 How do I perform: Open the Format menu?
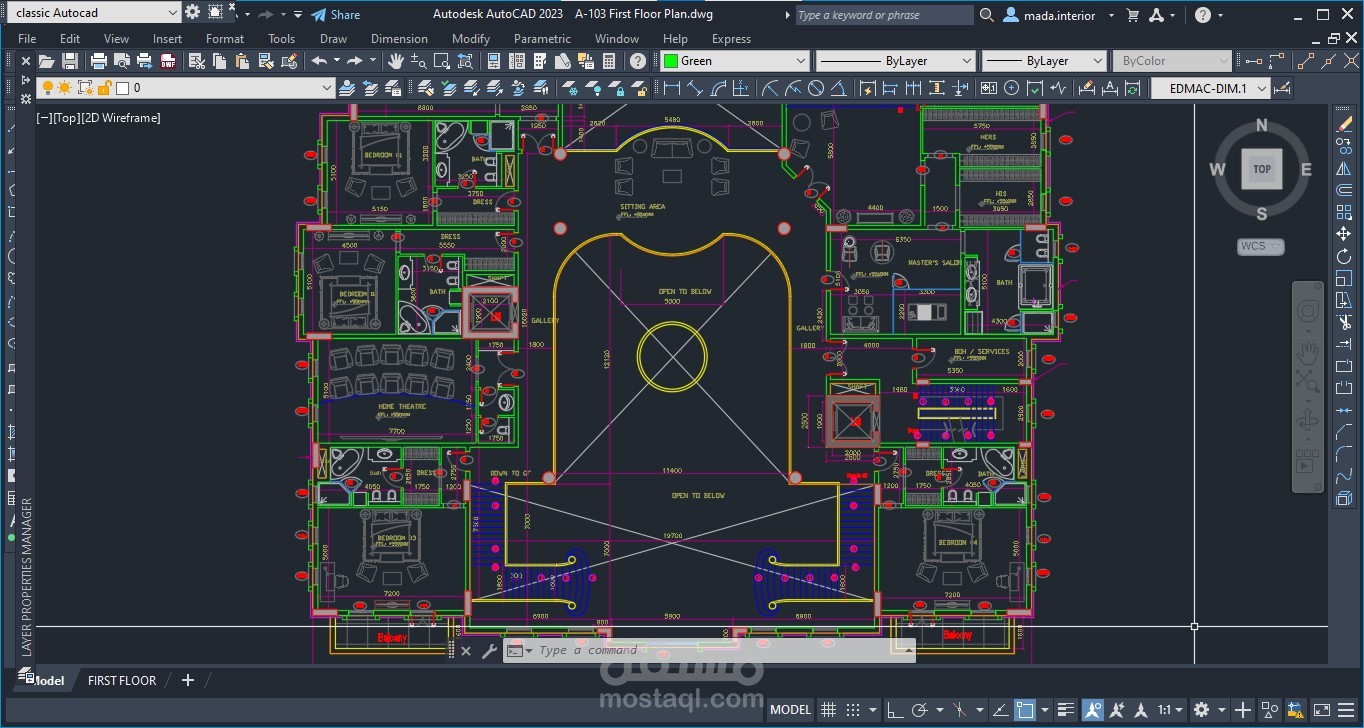(x=225, y=39)
